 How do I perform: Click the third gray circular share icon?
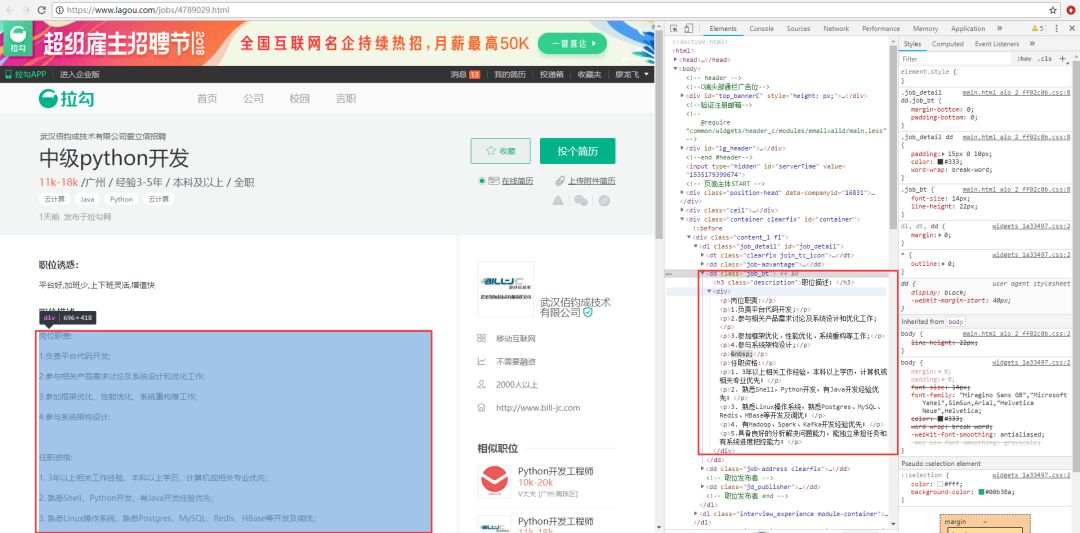coord(604,200)
